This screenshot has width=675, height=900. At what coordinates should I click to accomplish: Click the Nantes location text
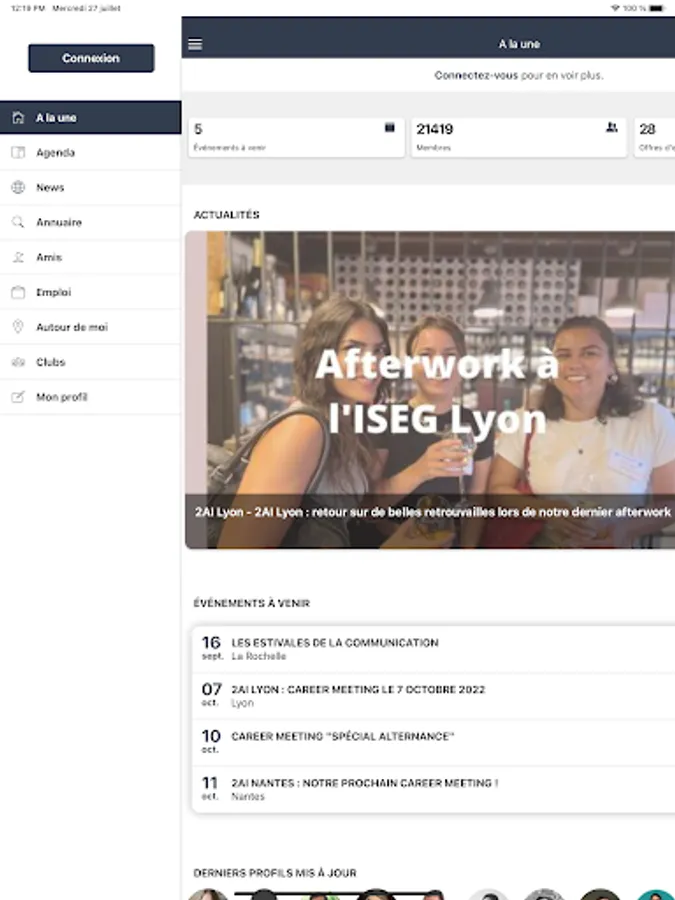click(248, 797)
